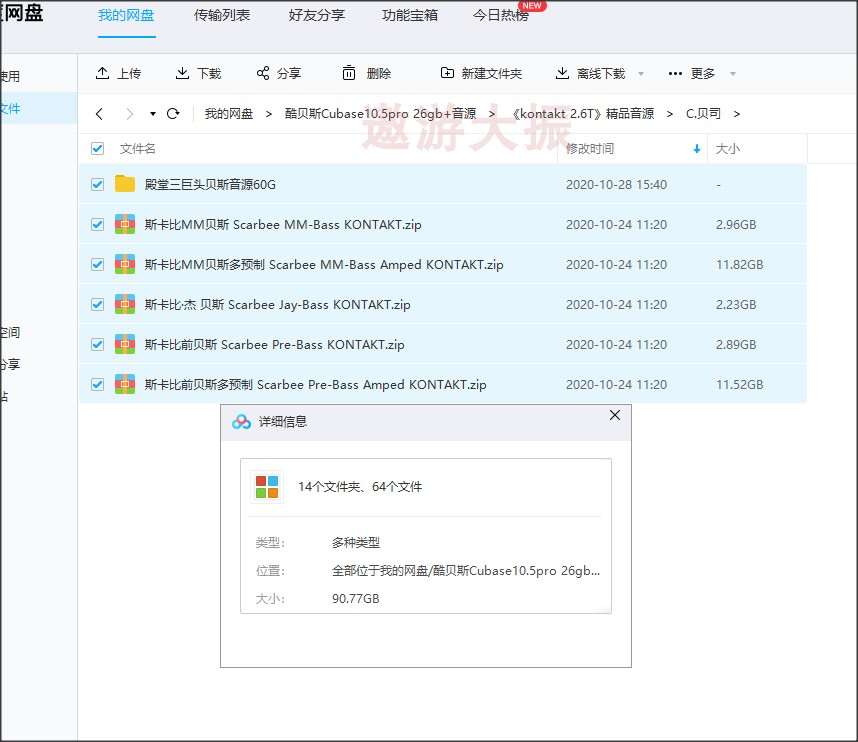Uncheck the MM-Bass Amped KONTAKT.zip checkbox

97,264
